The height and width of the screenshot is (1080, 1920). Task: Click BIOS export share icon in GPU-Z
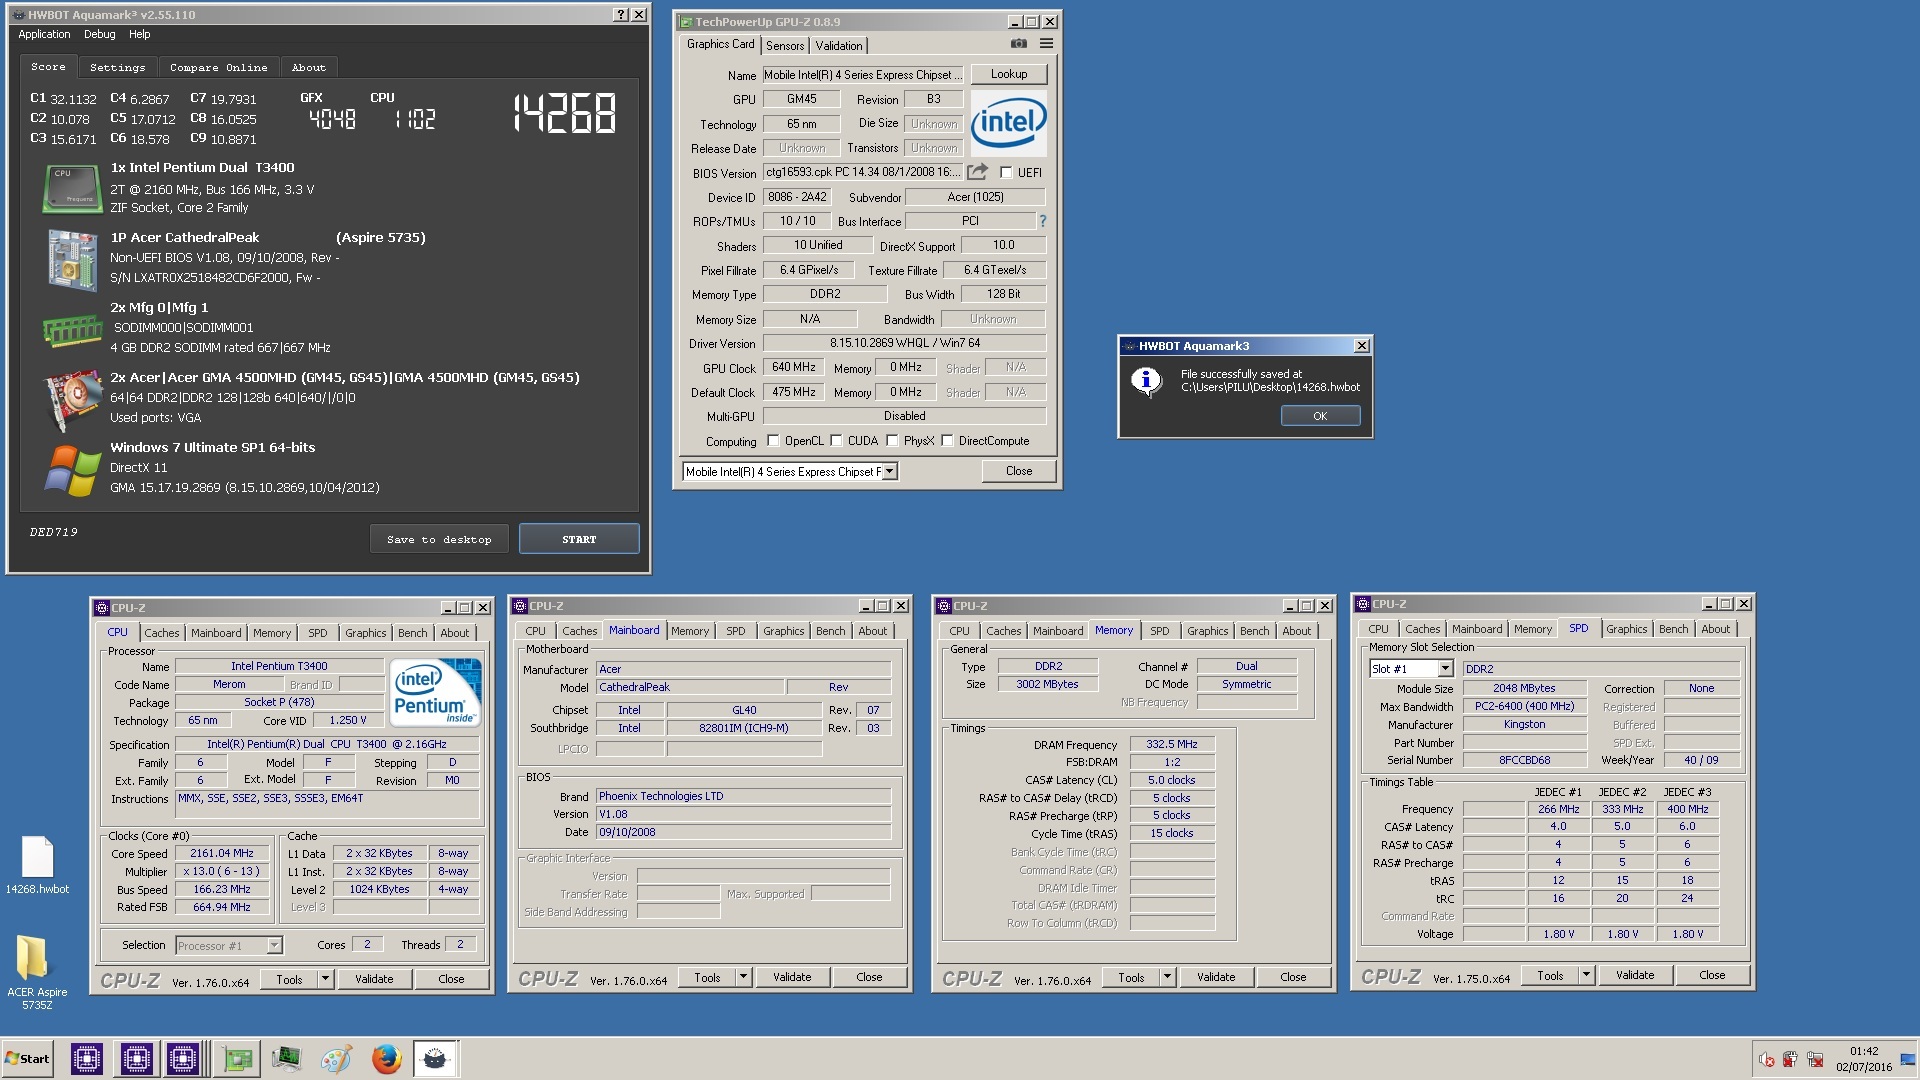977,172
